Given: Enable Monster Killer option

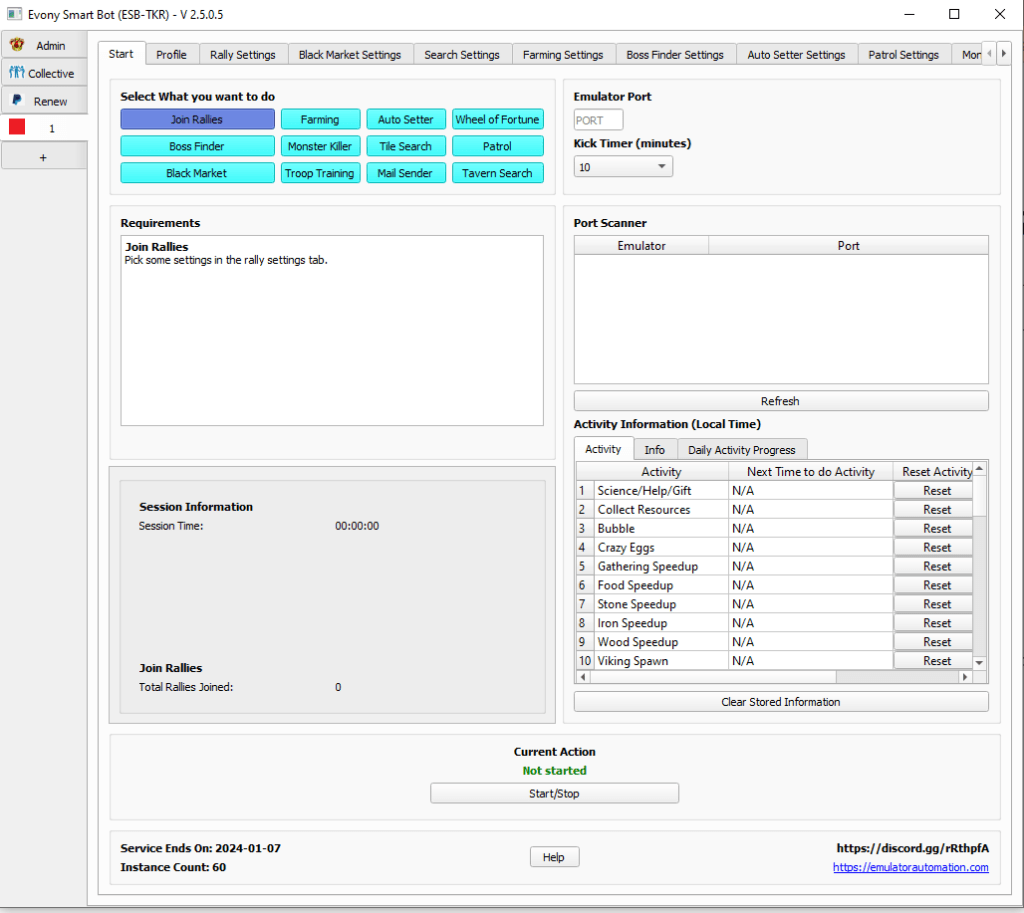Looking at the screenshot, I should [320, 146].
